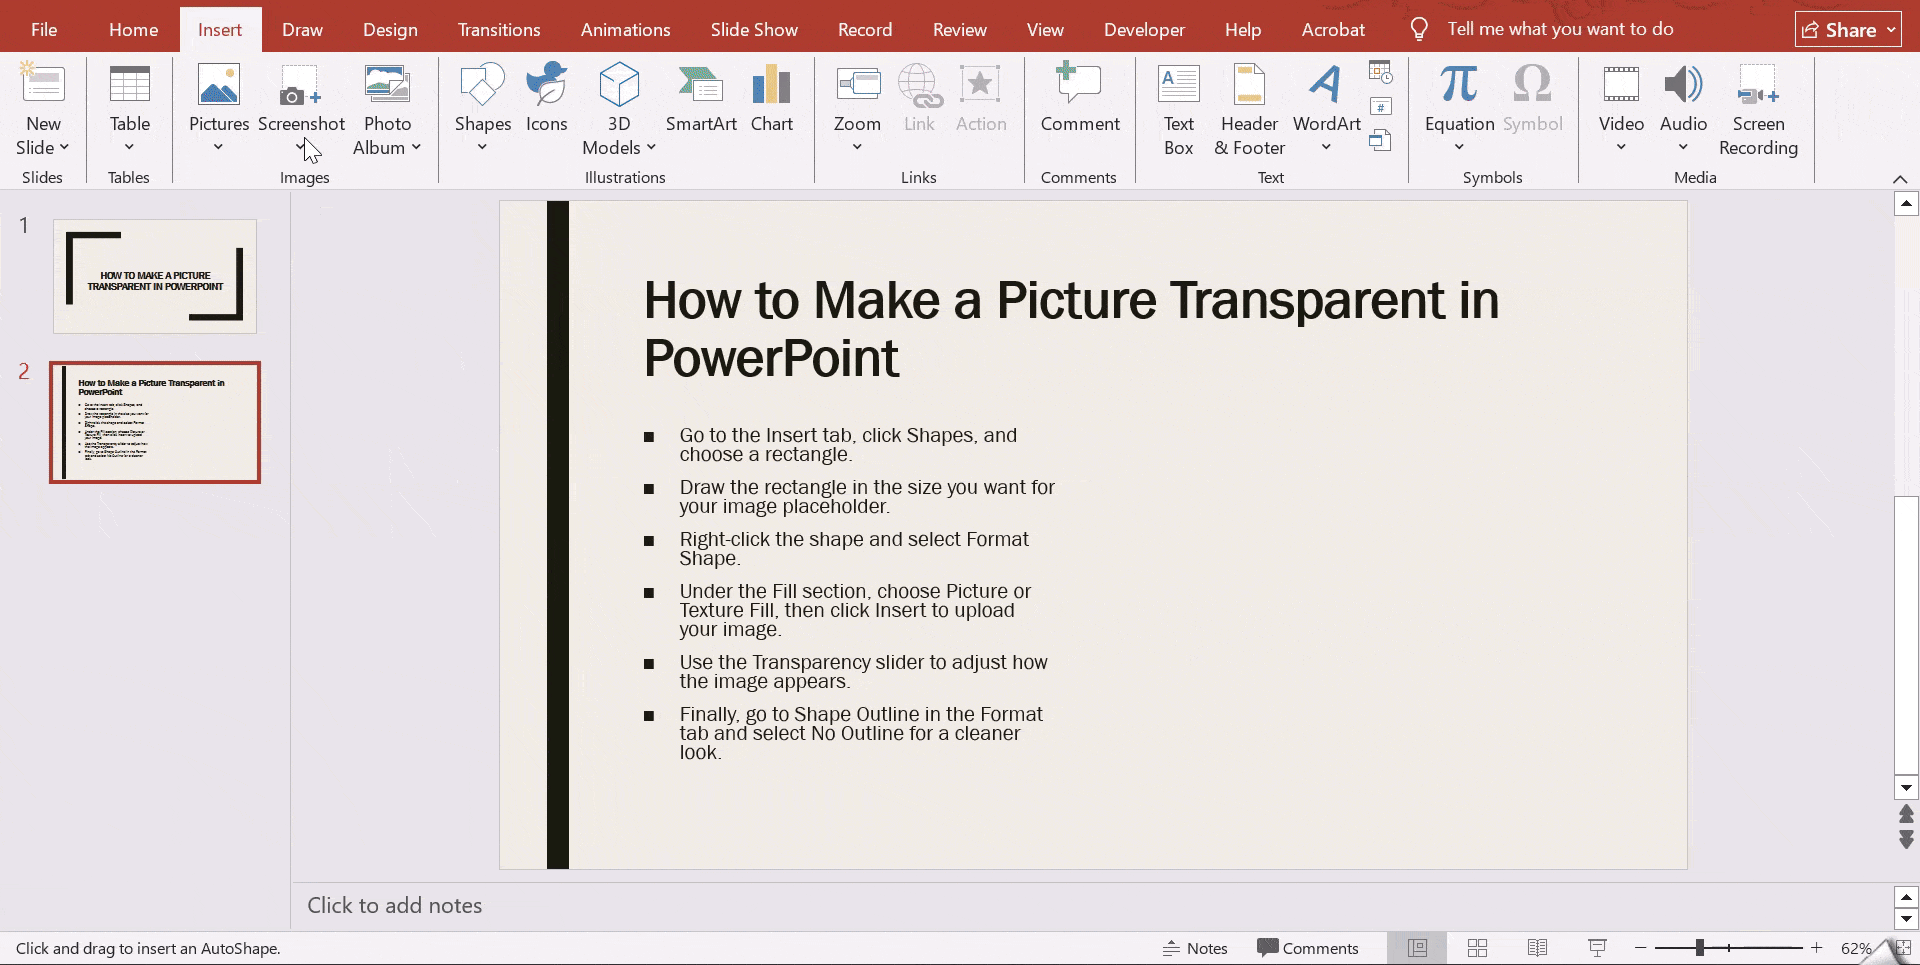The height and width of the screenshot is (965, 1920).
Task: Start a Screen Recording
Action: click(x=1757, y=108)
